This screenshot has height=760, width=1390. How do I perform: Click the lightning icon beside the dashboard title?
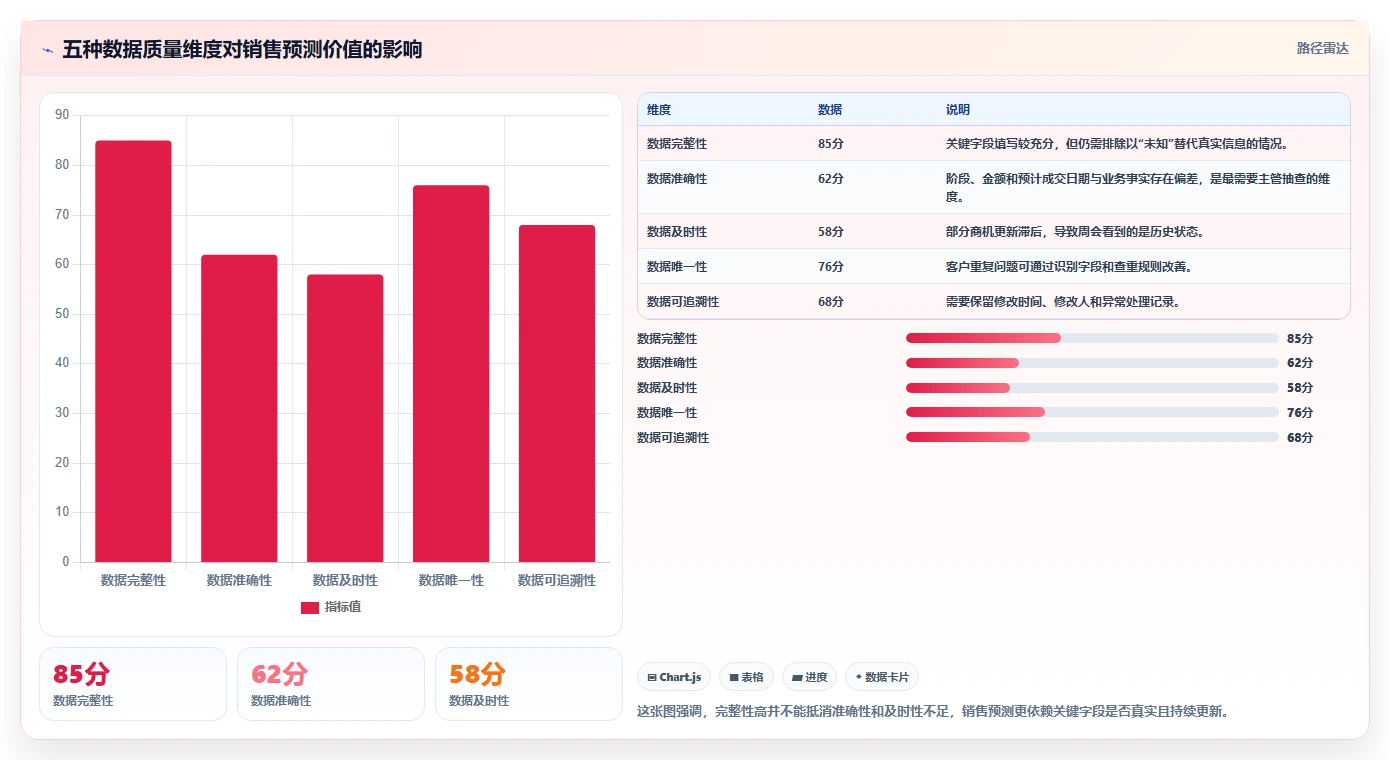click(48, 49)
